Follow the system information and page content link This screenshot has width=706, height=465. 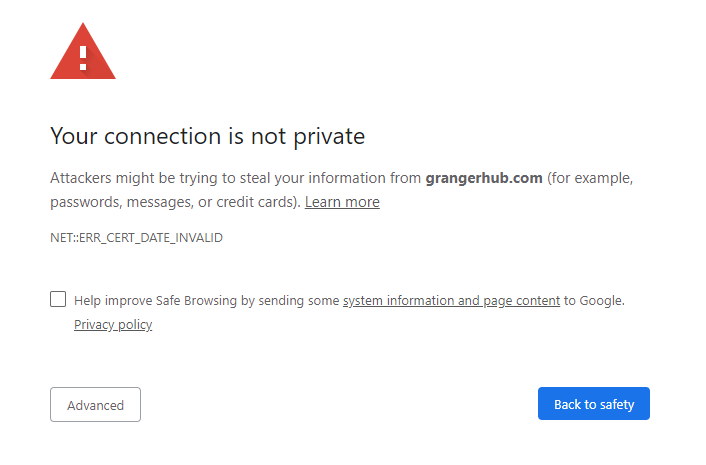451,300
